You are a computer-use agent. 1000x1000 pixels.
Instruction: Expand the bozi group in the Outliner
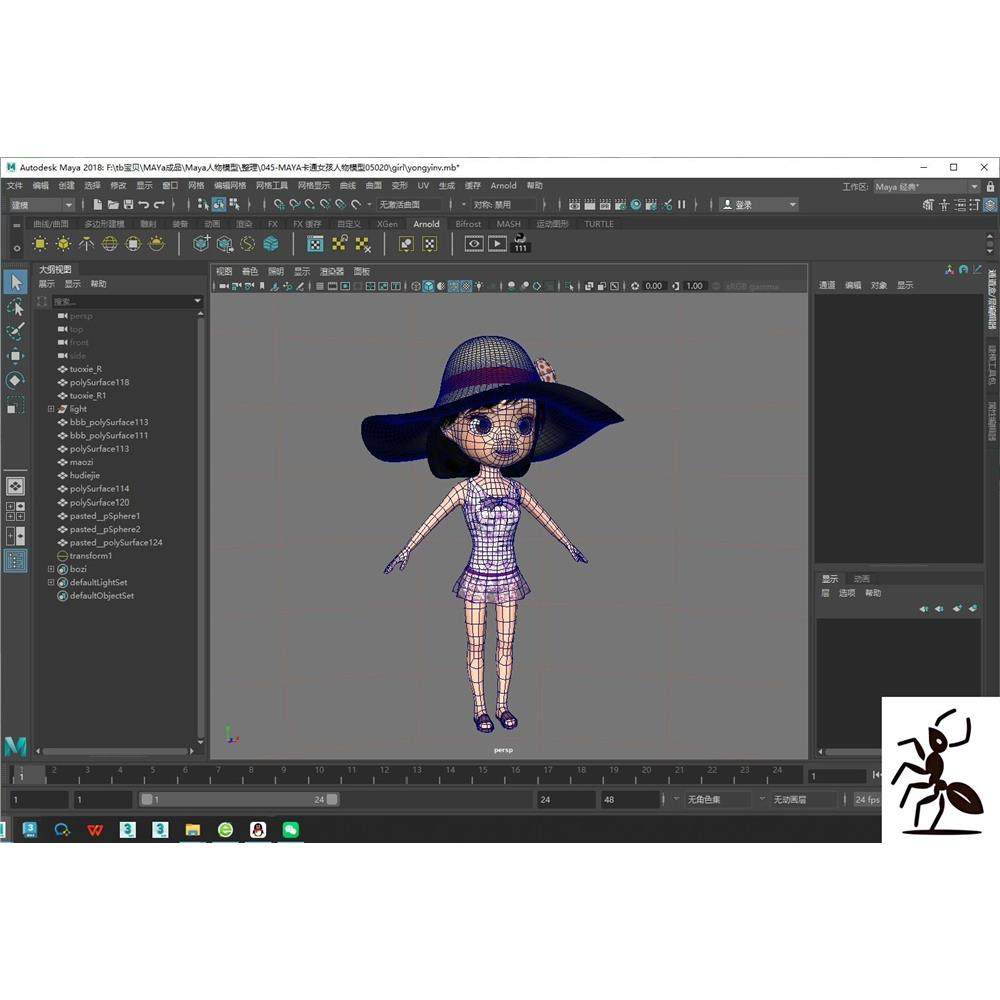[51, 568]
